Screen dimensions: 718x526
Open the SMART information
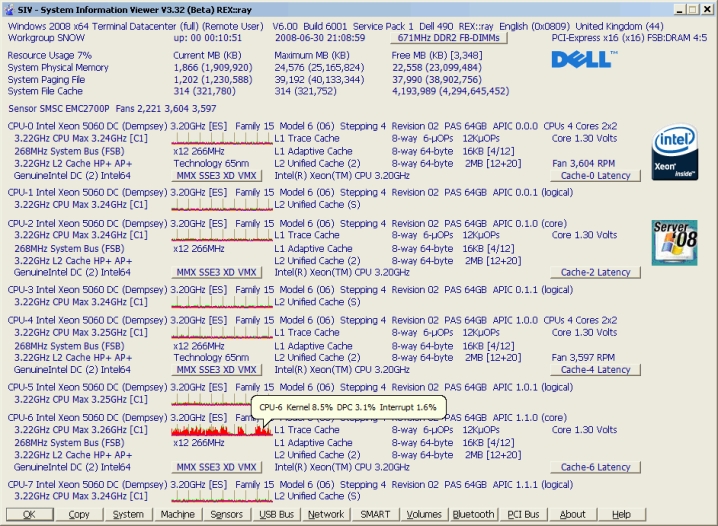pyautogui.click(x=375, y=514)
